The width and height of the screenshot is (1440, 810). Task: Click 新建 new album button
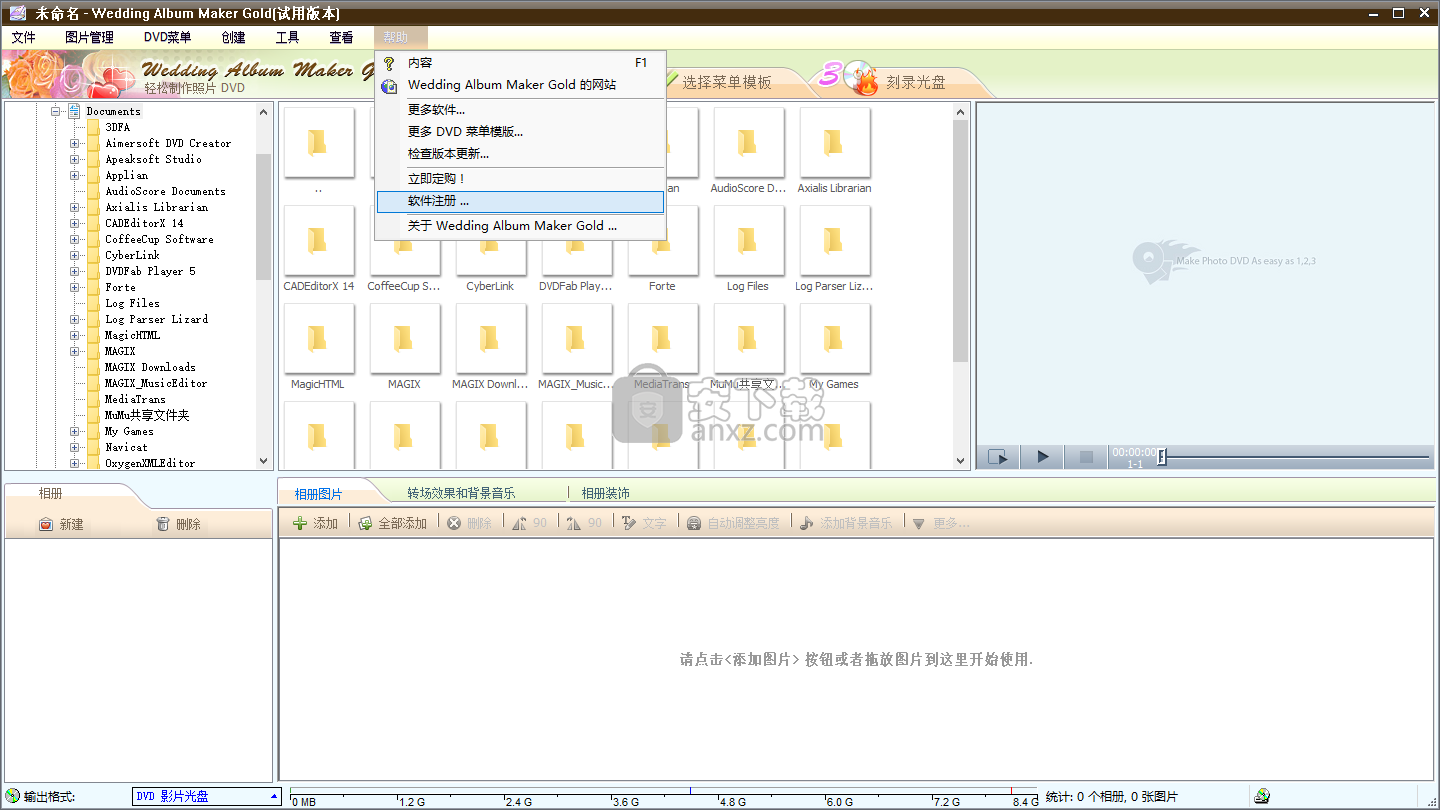coord(61,524)
